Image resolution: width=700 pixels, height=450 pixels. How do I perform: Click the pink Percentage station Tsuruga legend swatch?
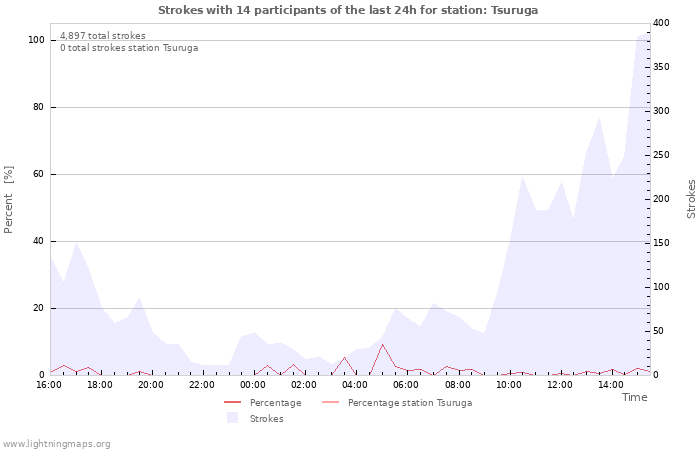[330, 403]
